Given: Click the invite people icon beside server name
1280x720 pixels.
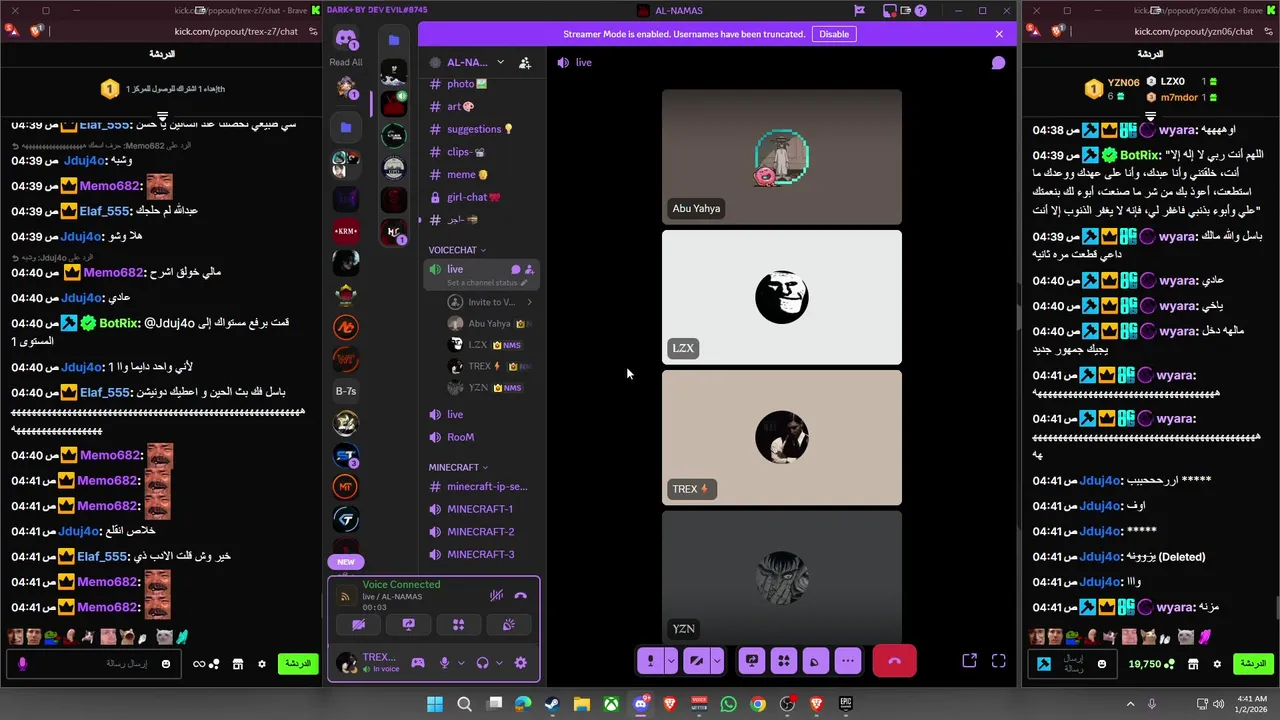Looking at the screenshot, I should pos(525,62).
